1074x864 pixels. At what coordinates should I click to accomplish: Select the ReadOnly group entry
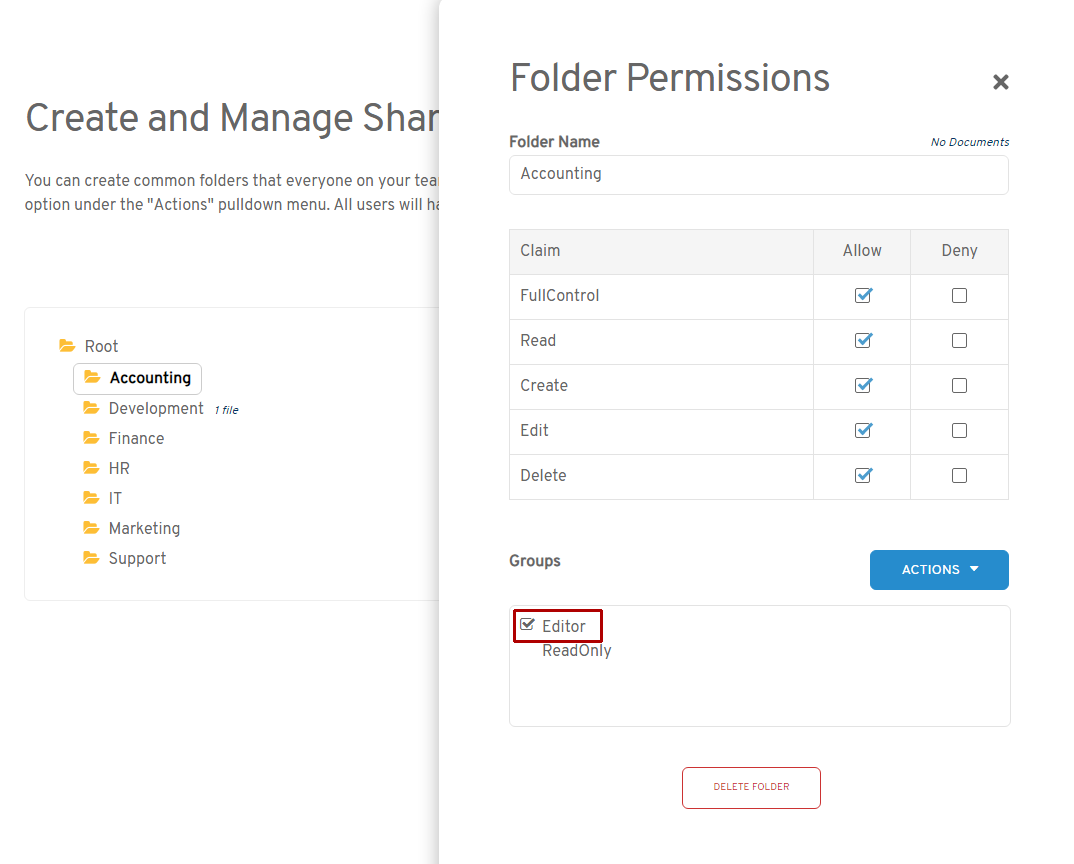[x=576, y=651]
